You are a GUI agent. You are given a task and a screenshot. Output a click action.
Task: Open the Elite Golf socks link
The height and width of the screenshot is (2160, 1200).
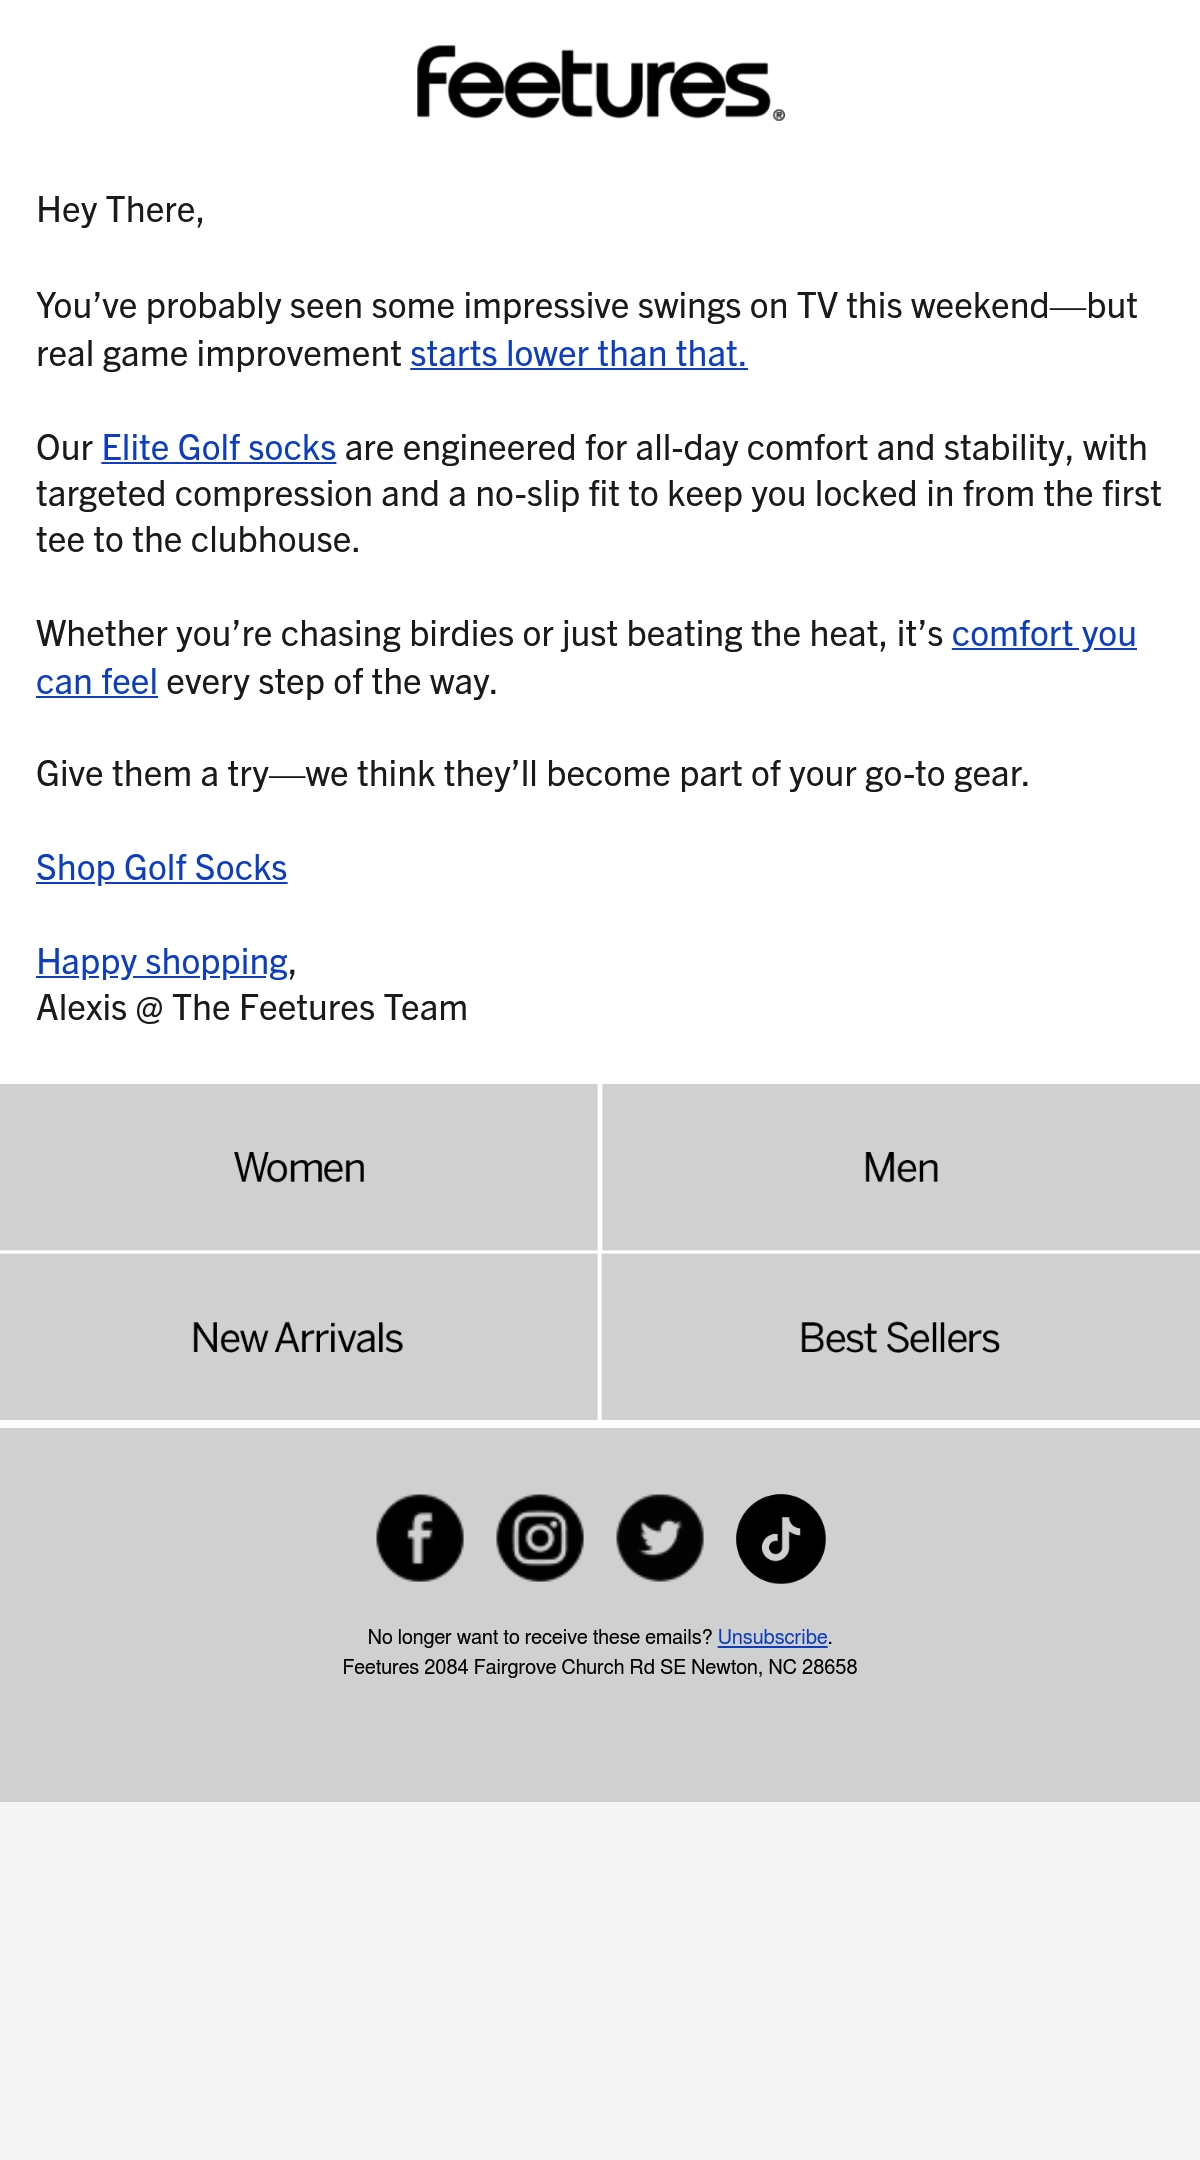coord(219,448)
